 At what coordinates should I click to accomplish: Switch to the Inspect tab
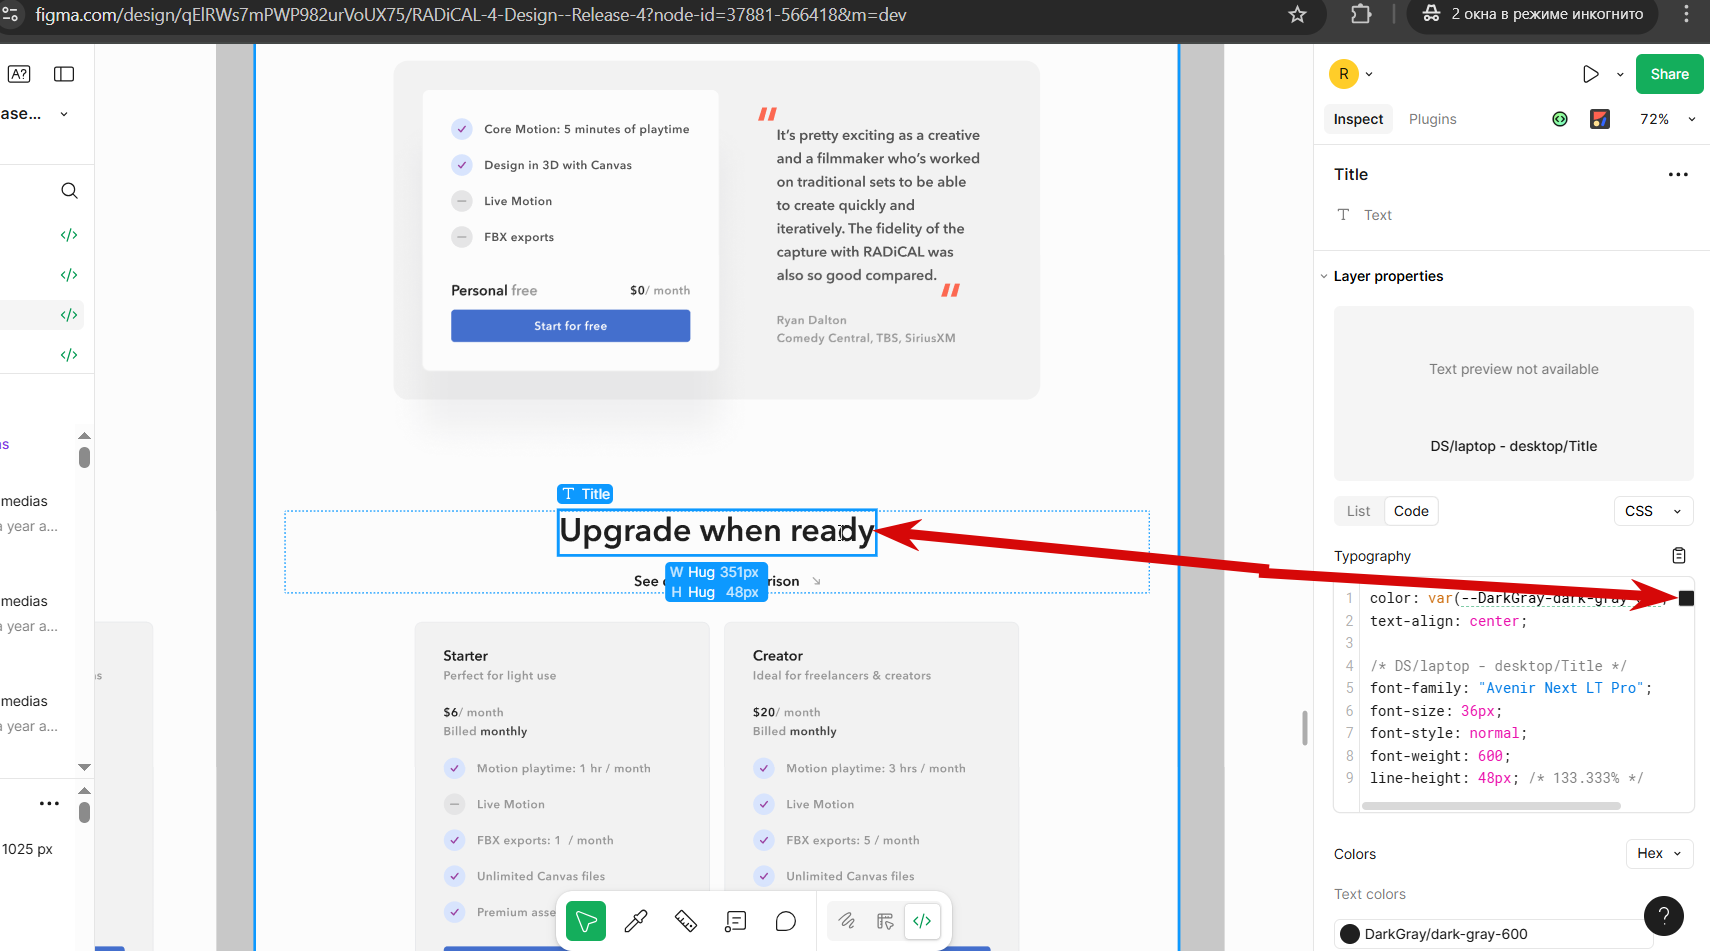click(x=1358, y=119)
